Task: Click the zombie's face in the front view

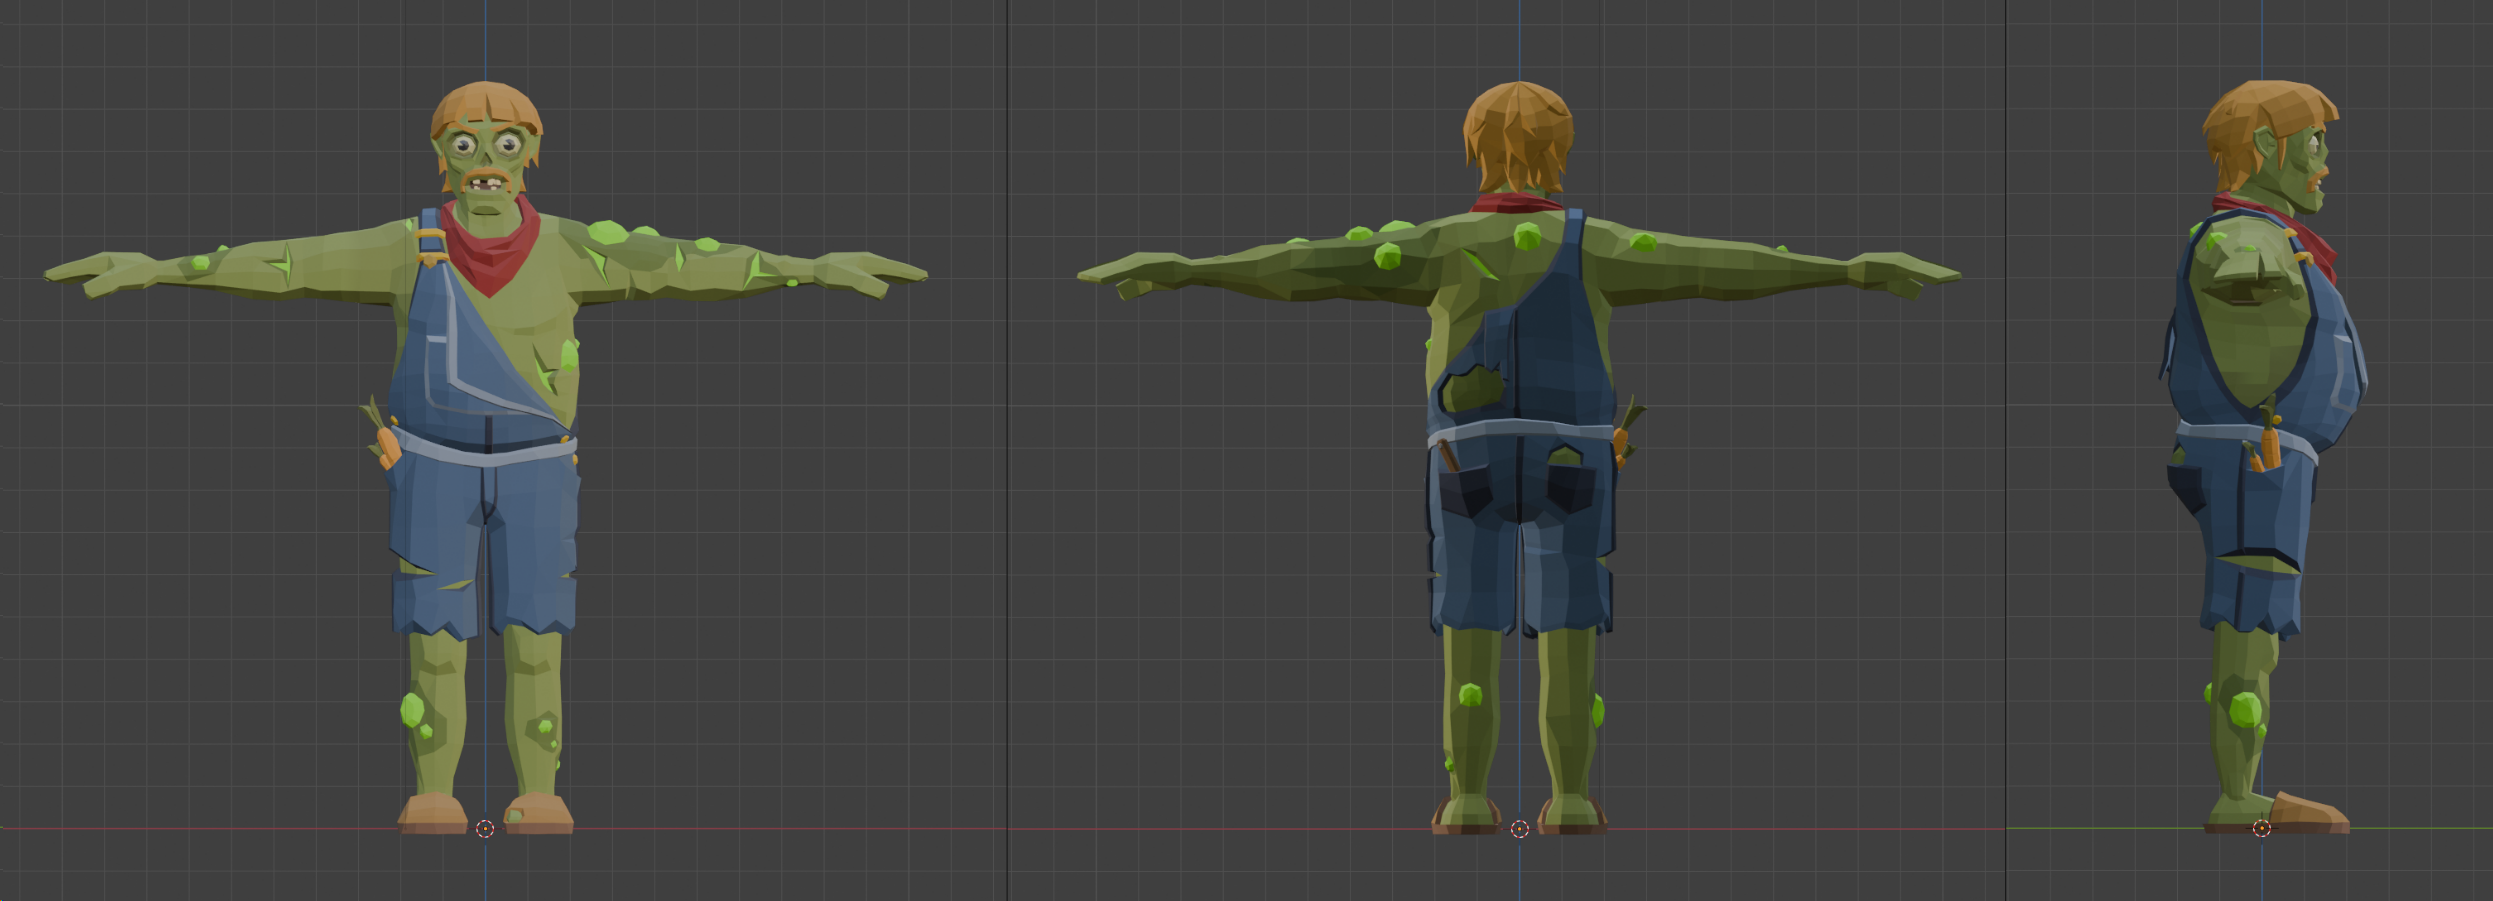Action: [487, 170]
